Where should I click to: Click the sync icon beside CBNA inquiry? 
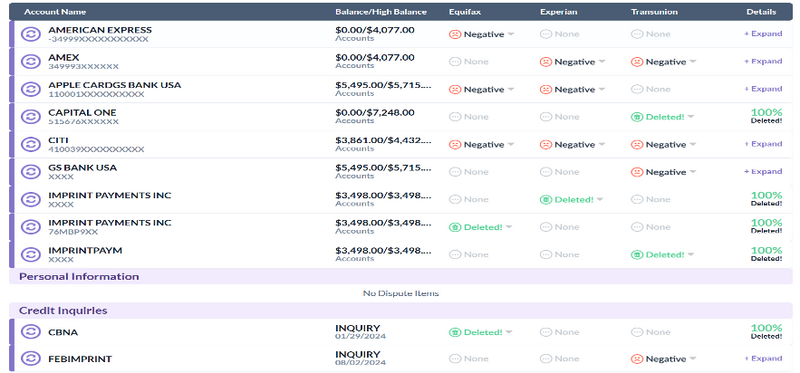(31, 332)
